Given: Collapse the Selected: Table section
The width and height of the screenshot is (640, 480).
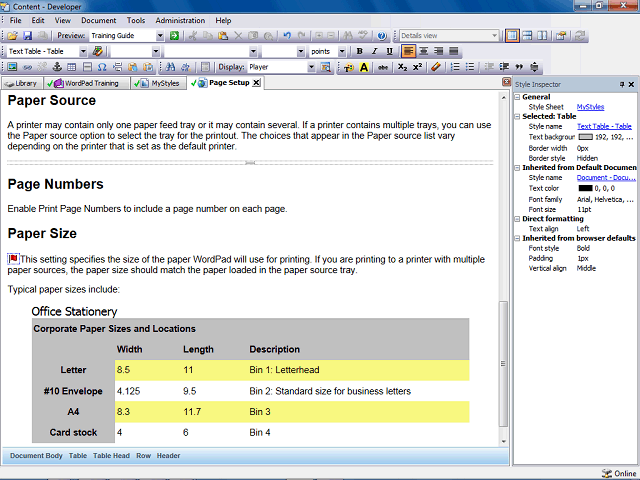Looking at the screenshot, I should pos(517,117).
